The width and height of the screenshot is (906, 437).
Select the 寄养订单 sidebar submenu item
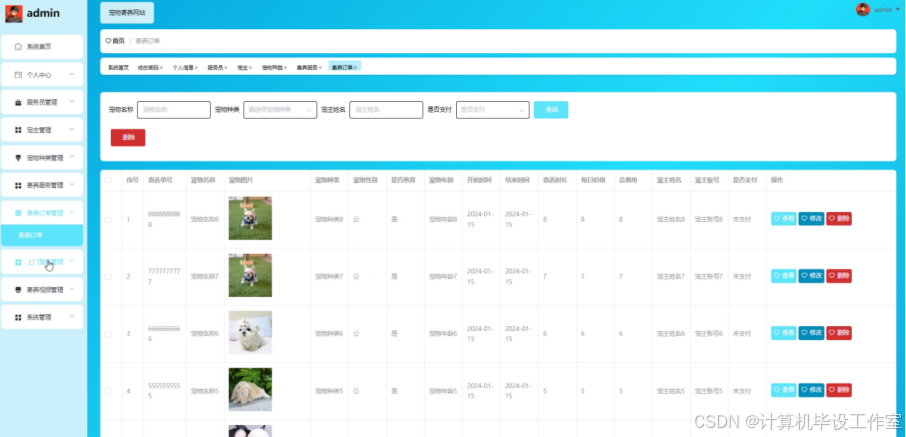coord(42,235)
